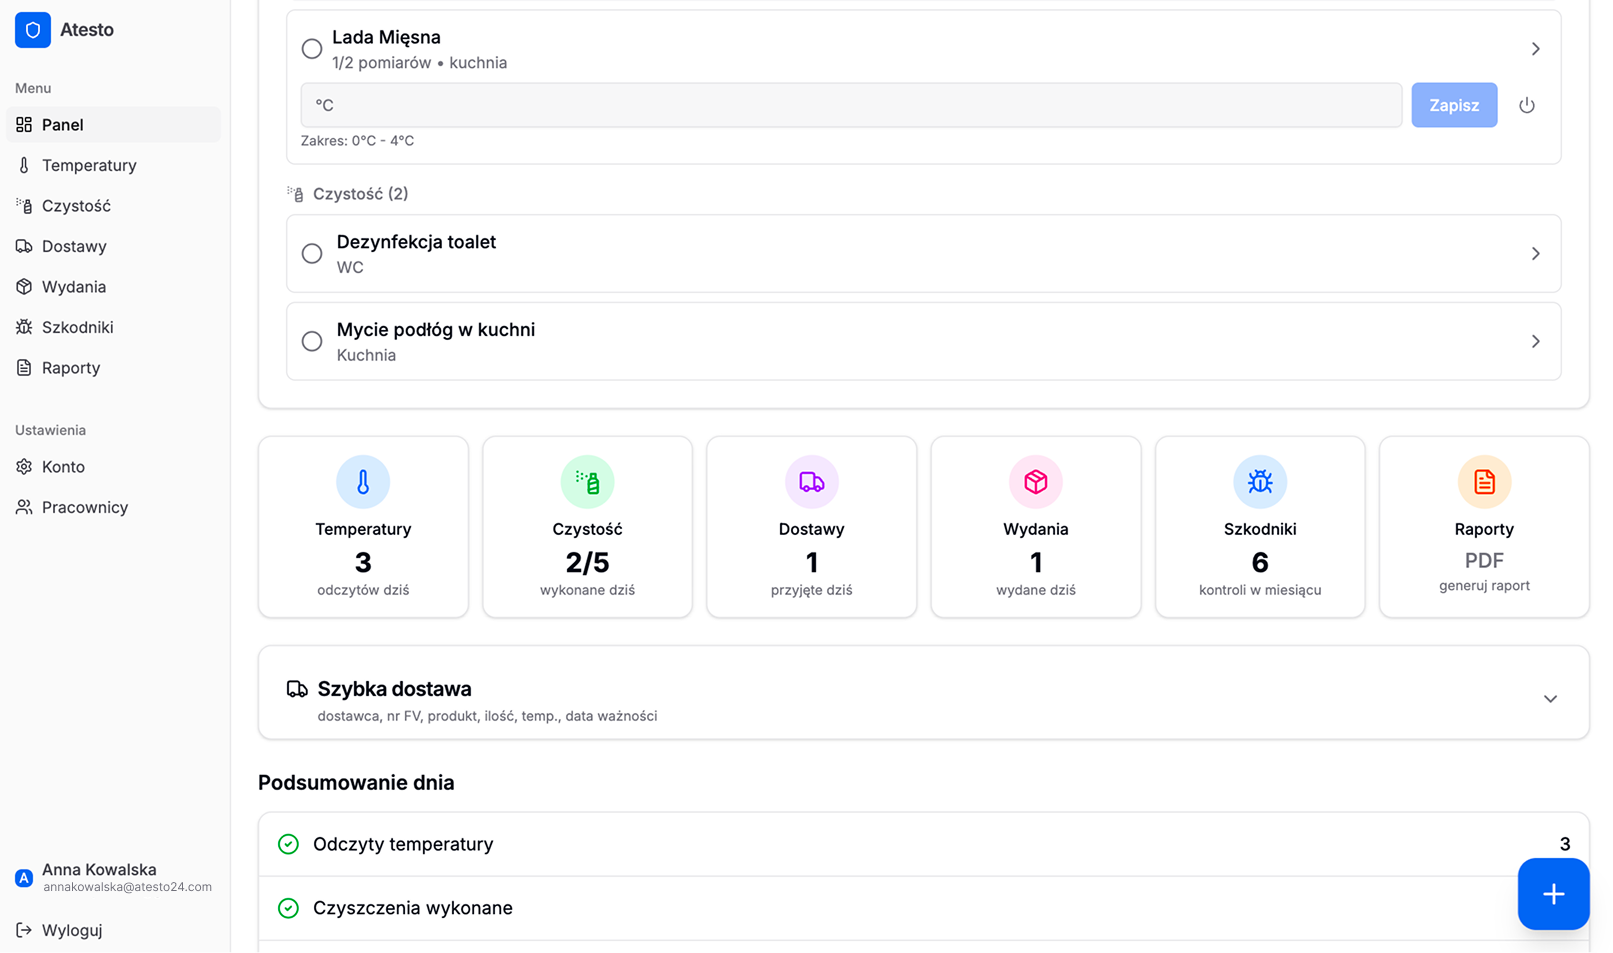Click the box icon in Wydania card

[x=1035, y=482]
